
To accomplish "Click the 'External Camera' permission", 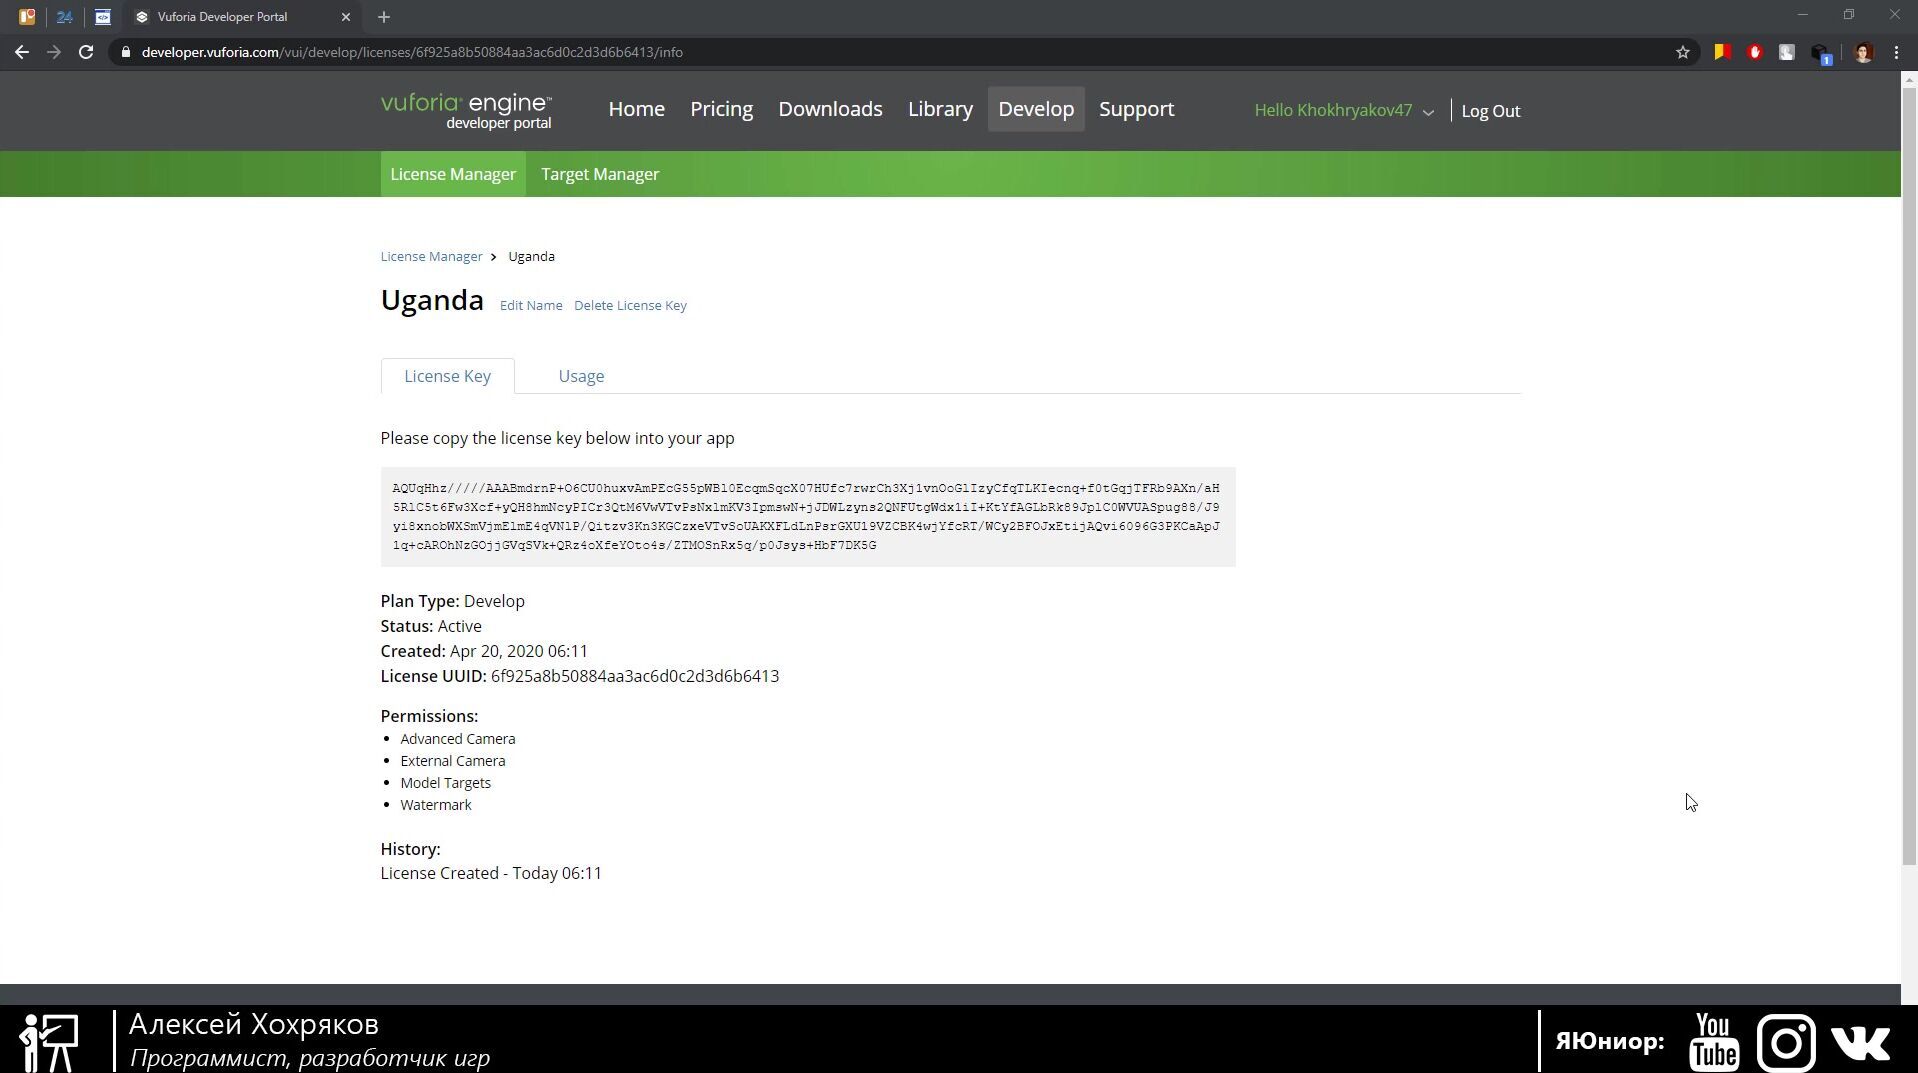I will (x=453, y=761).
